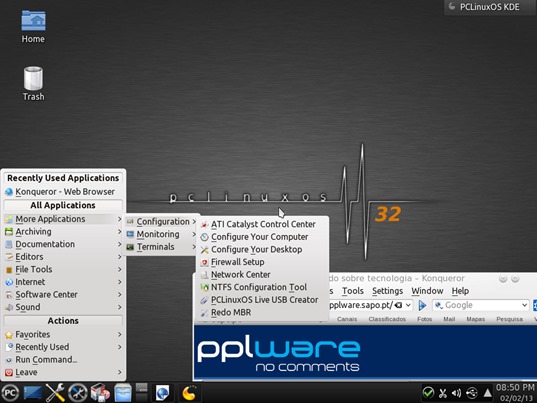Open the Configuration submenu
Image resolution: width=537 pixels, height=403 pixels.
point(161,222)
